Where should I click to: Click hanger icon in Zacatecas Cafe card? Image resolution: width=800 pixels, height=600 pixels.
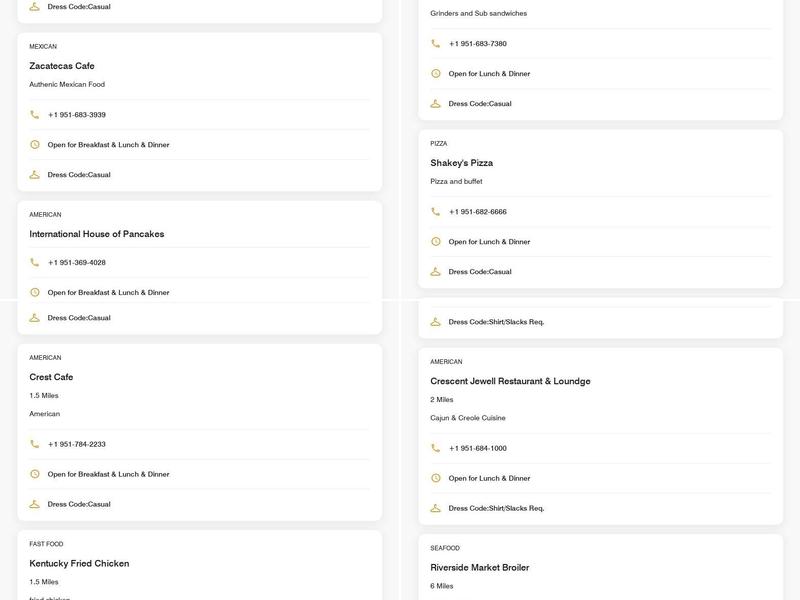35,175
